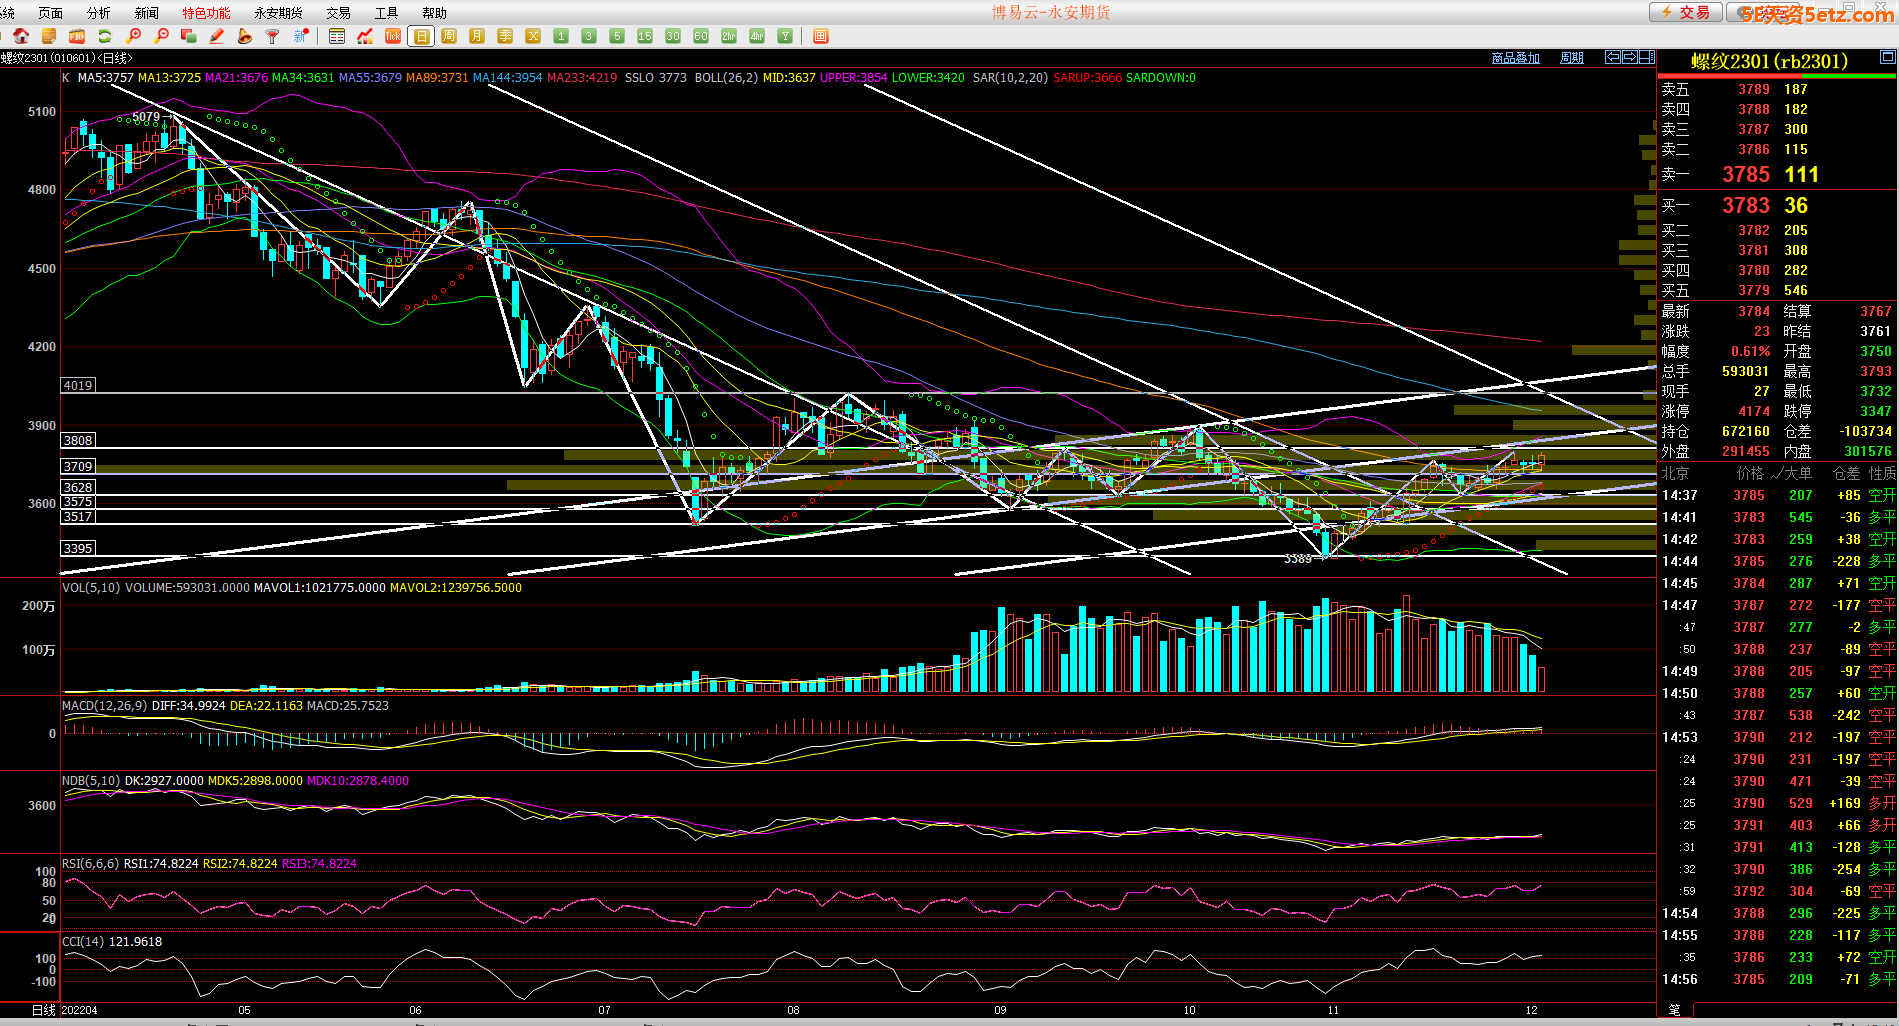
Task: Switch to the 5-minute period
Action: 617,36
